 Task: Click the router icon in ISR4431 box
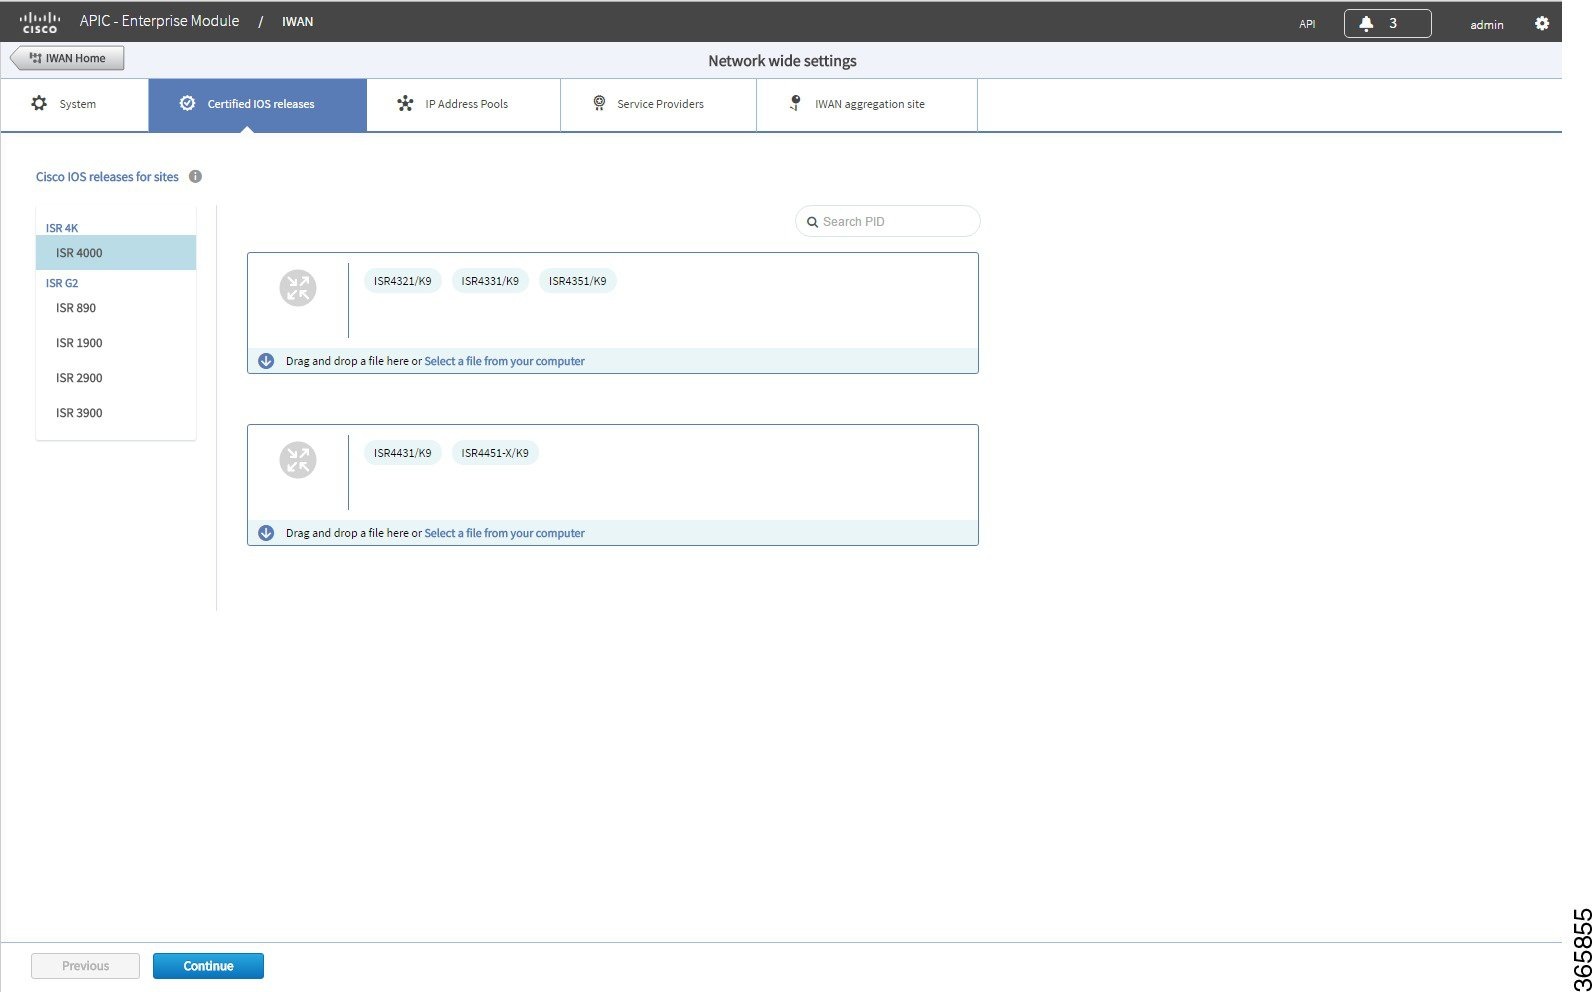tap(298, 460)
